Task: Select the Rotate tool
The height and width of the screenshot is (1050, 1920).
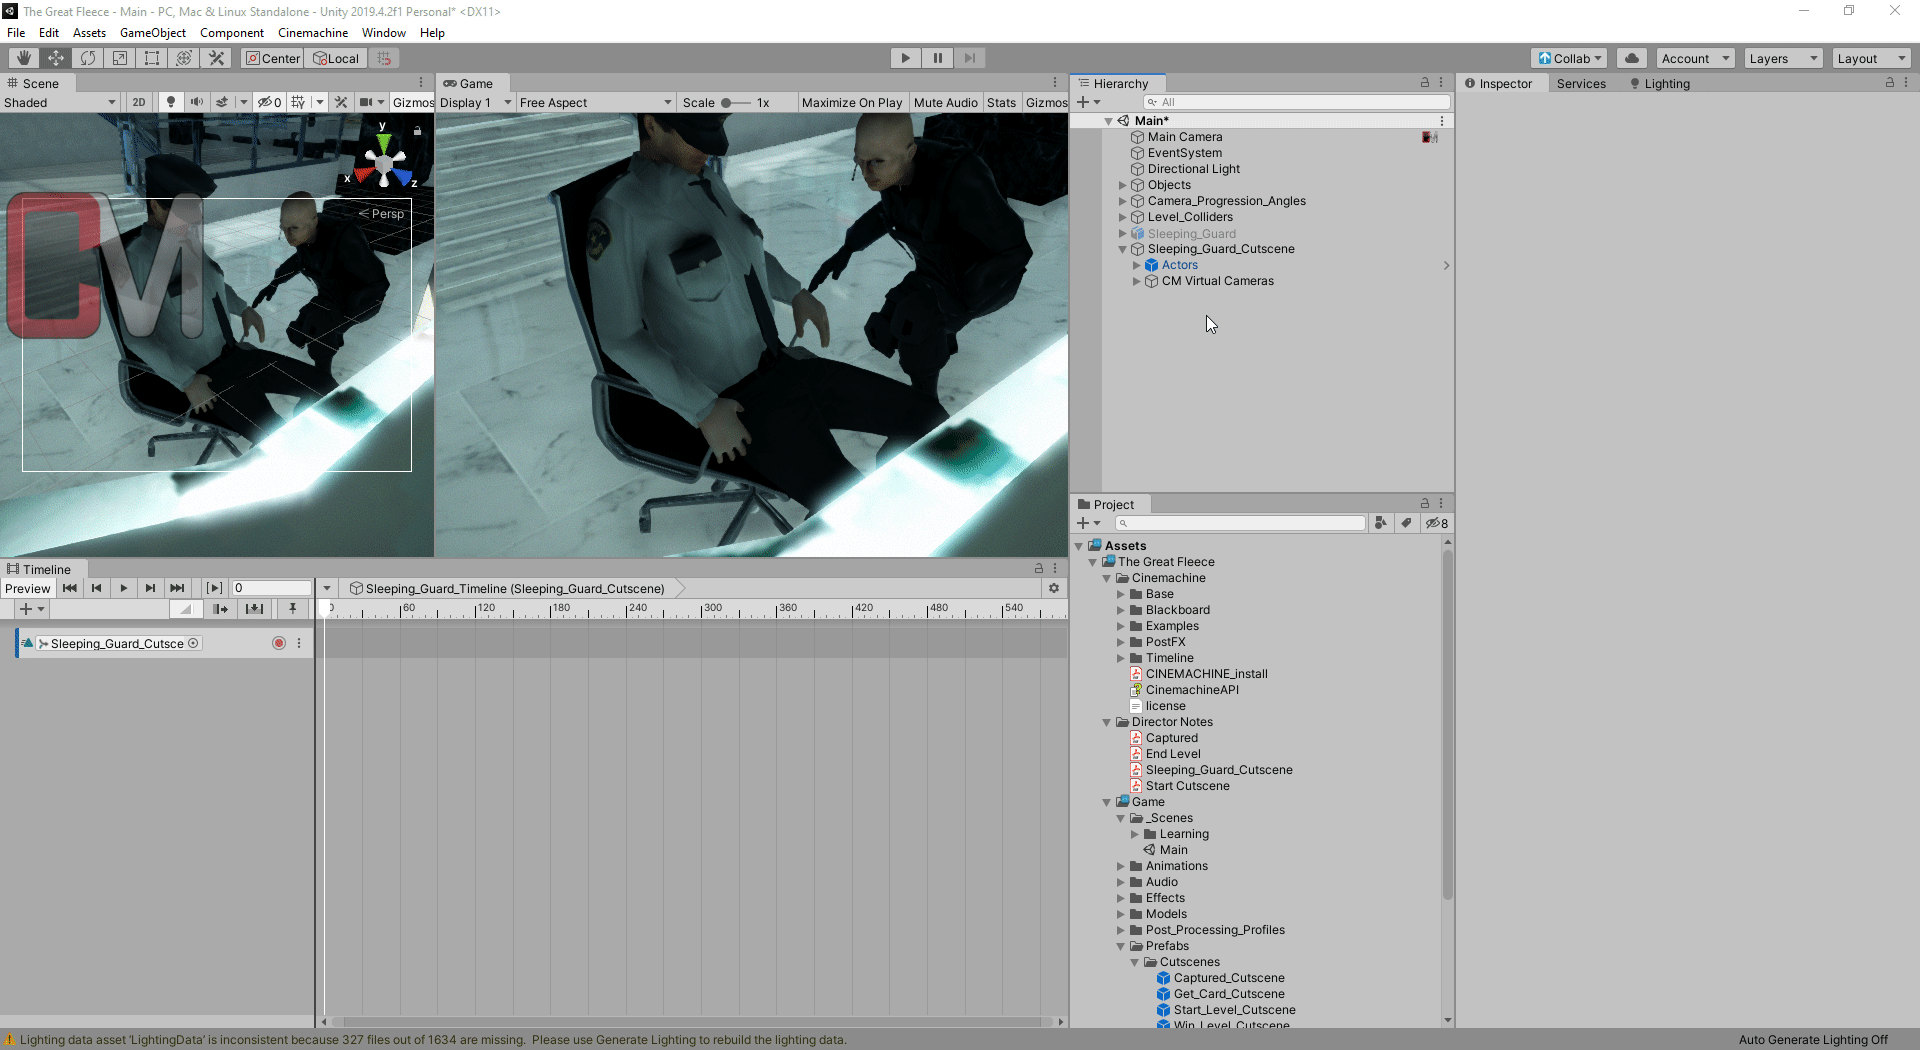Action: coord(88,58)
